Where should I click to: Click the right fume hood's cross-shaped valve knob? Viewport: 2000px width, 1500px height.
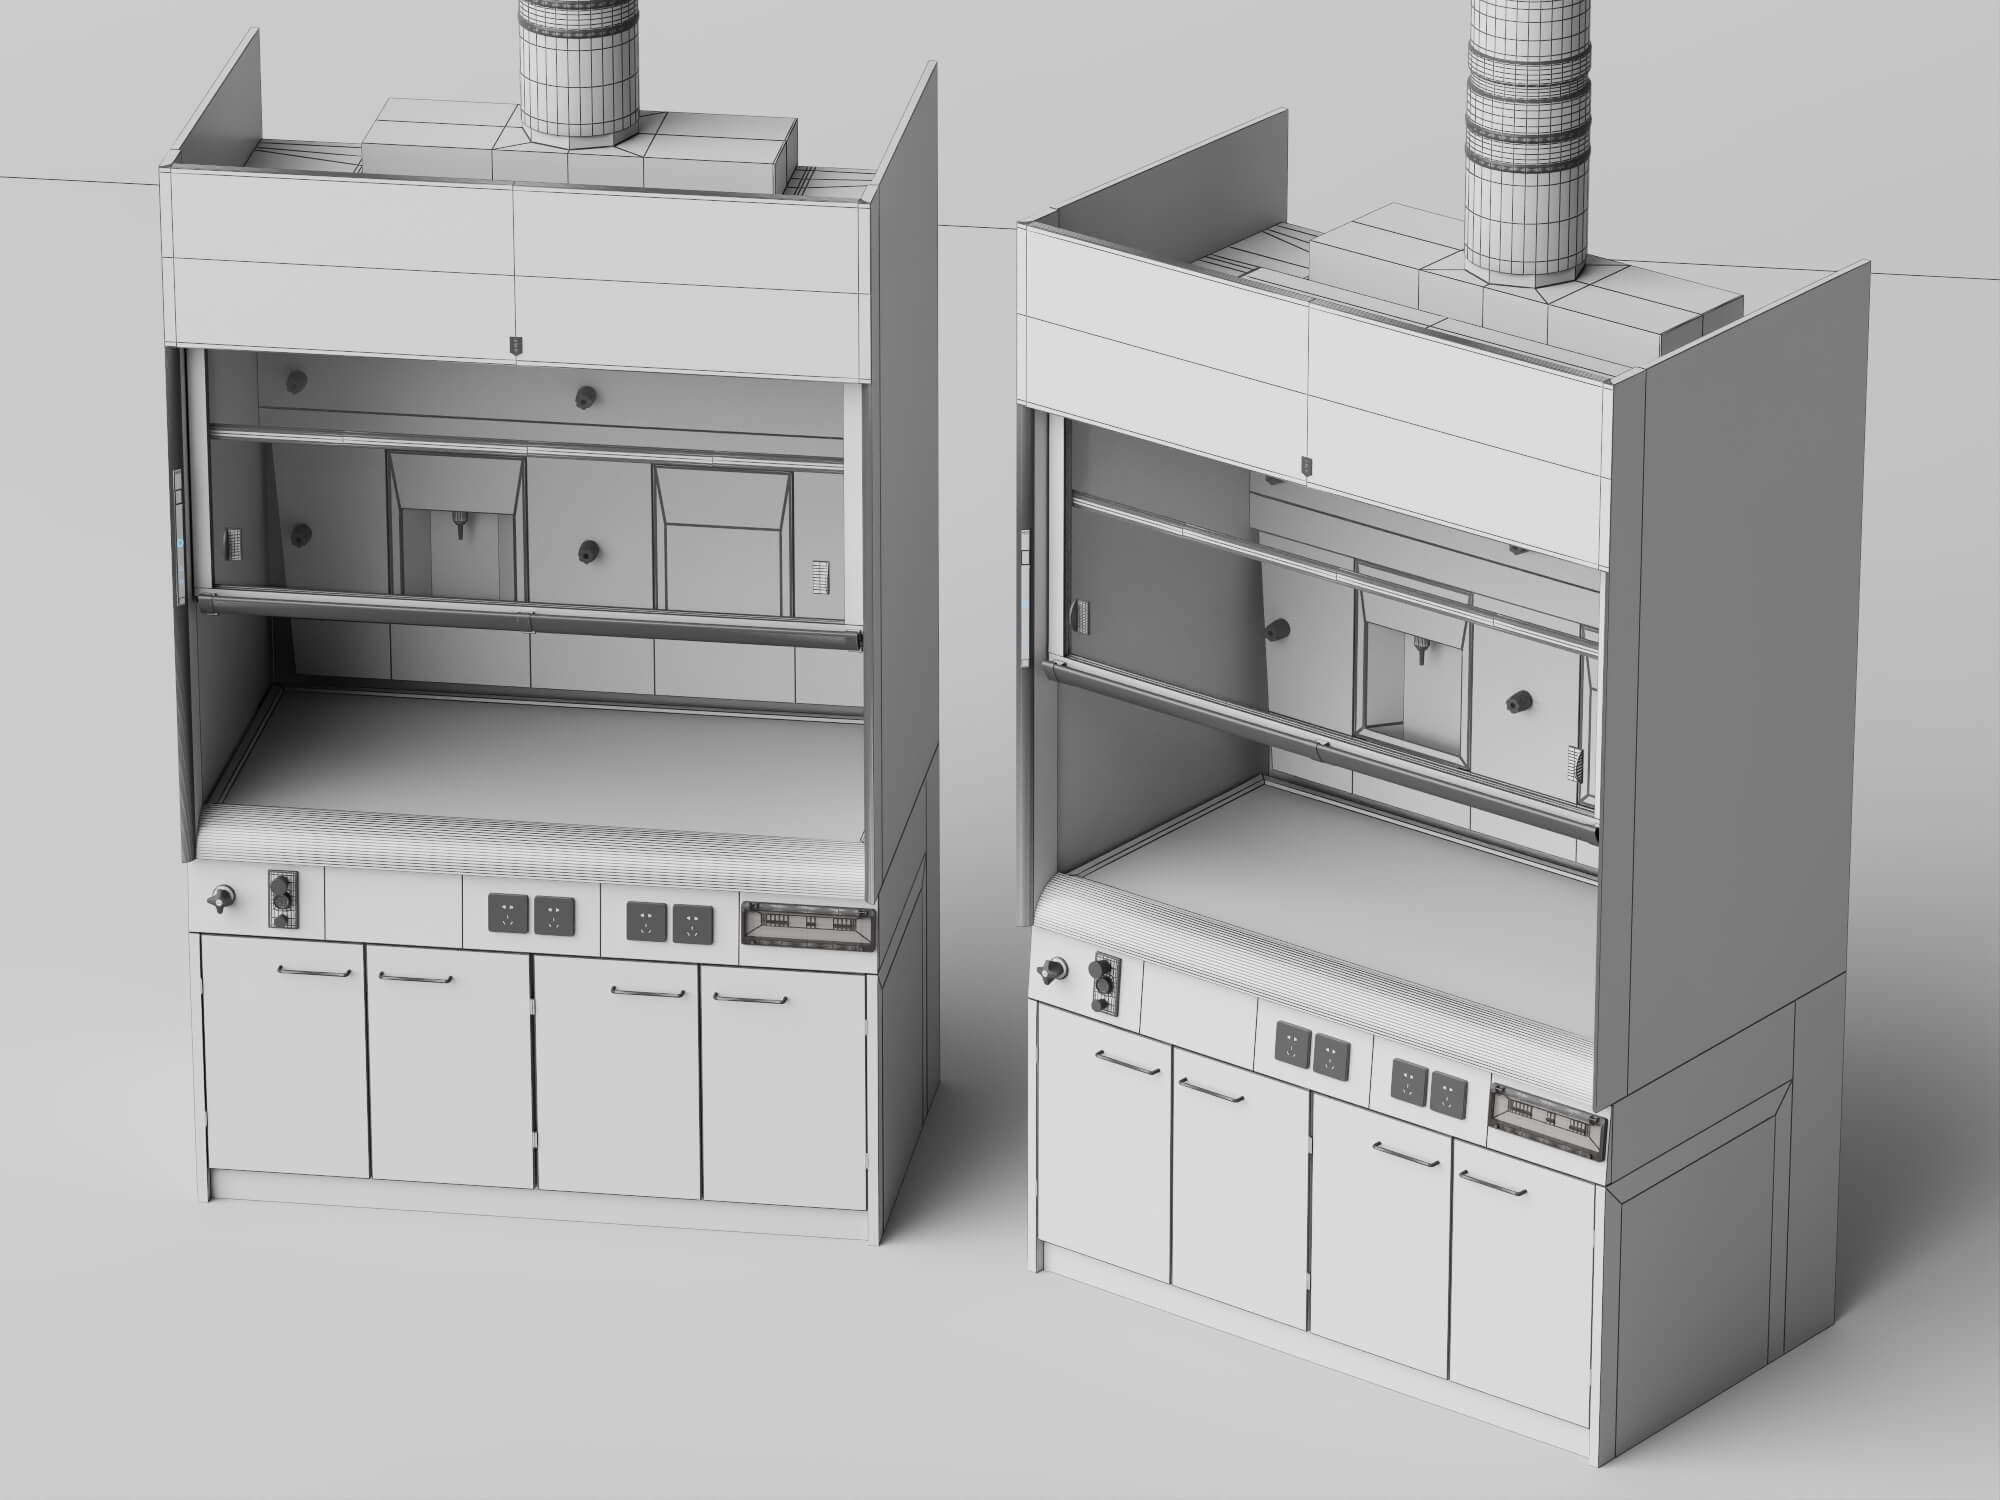tap(1054, 970)
